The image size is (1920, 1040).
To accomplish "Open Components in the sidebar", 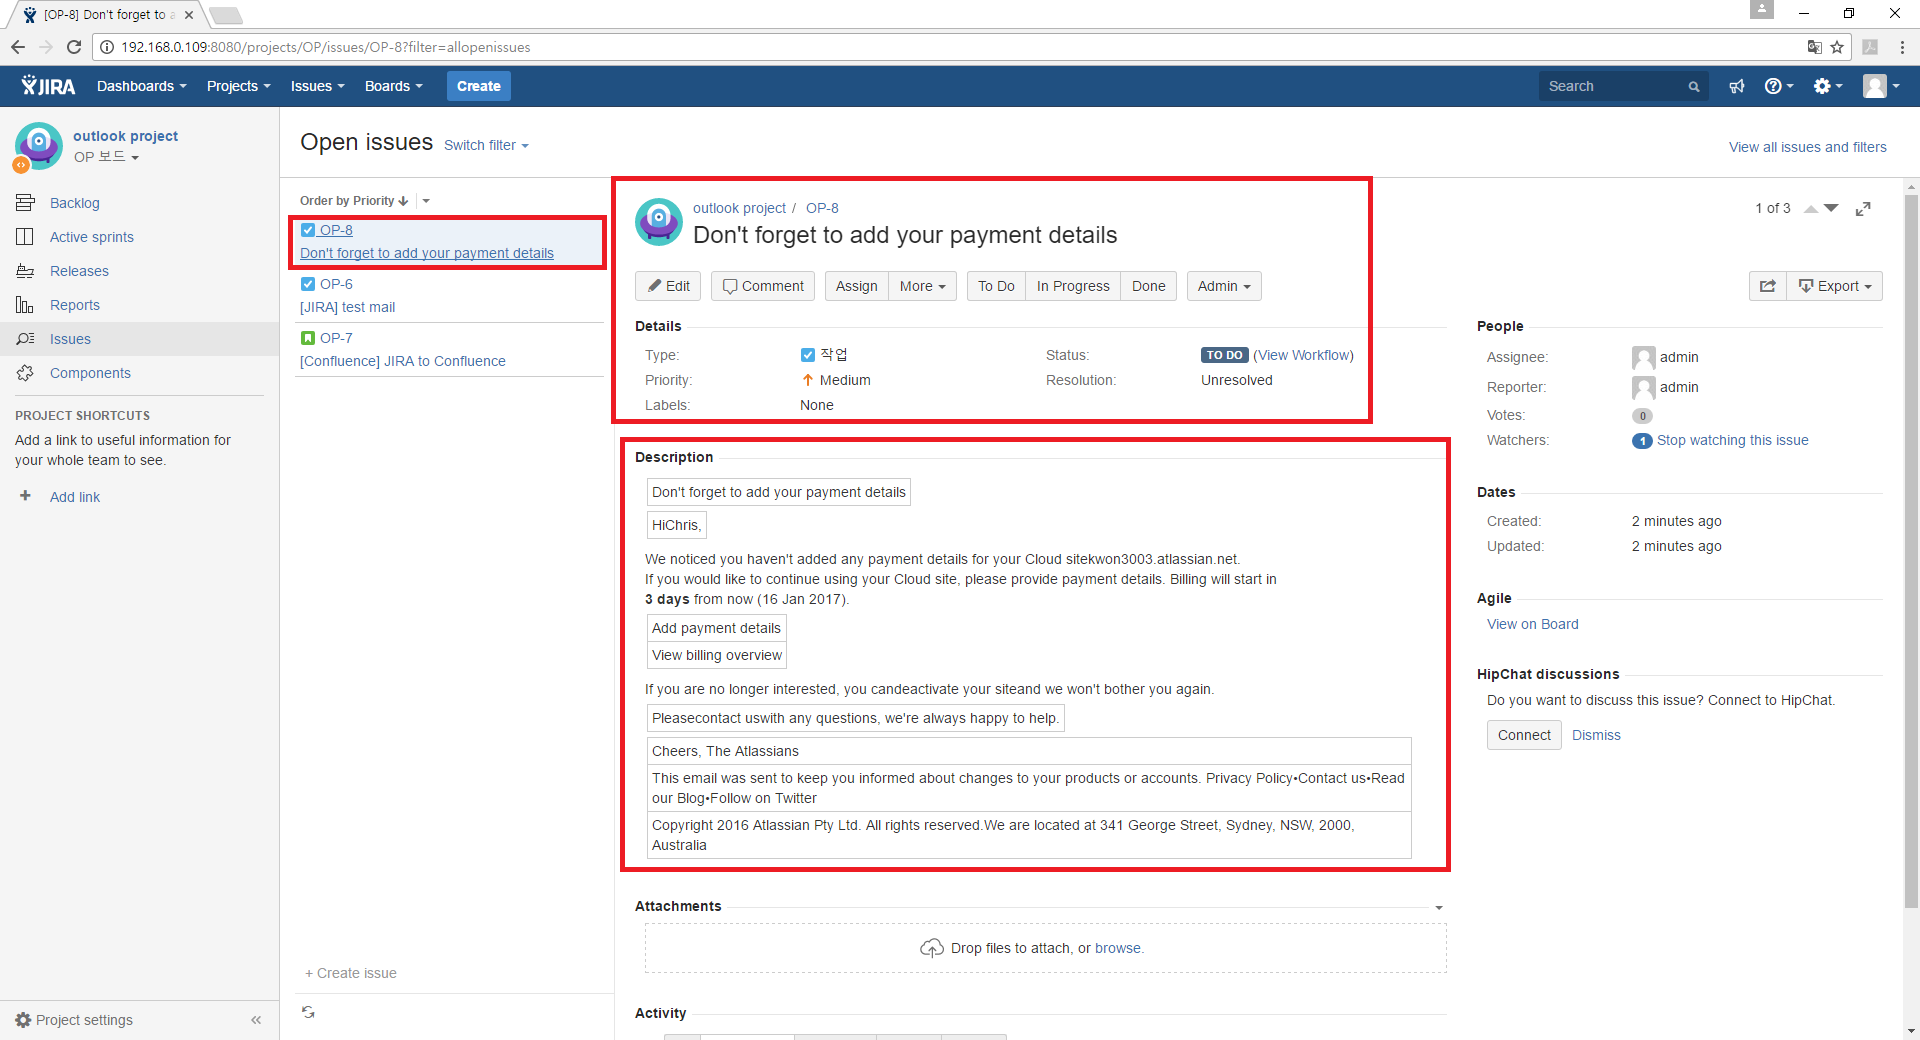I will tap(90, 373).
